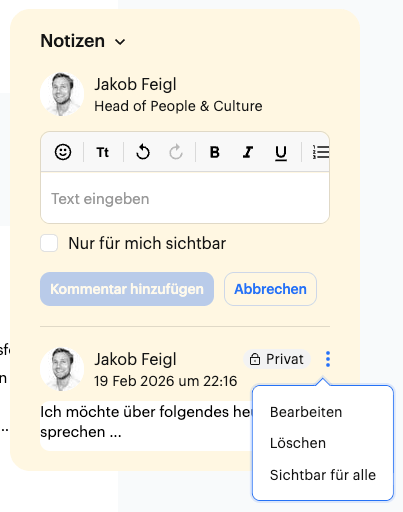Insert a numbered list

coord(321,152)
